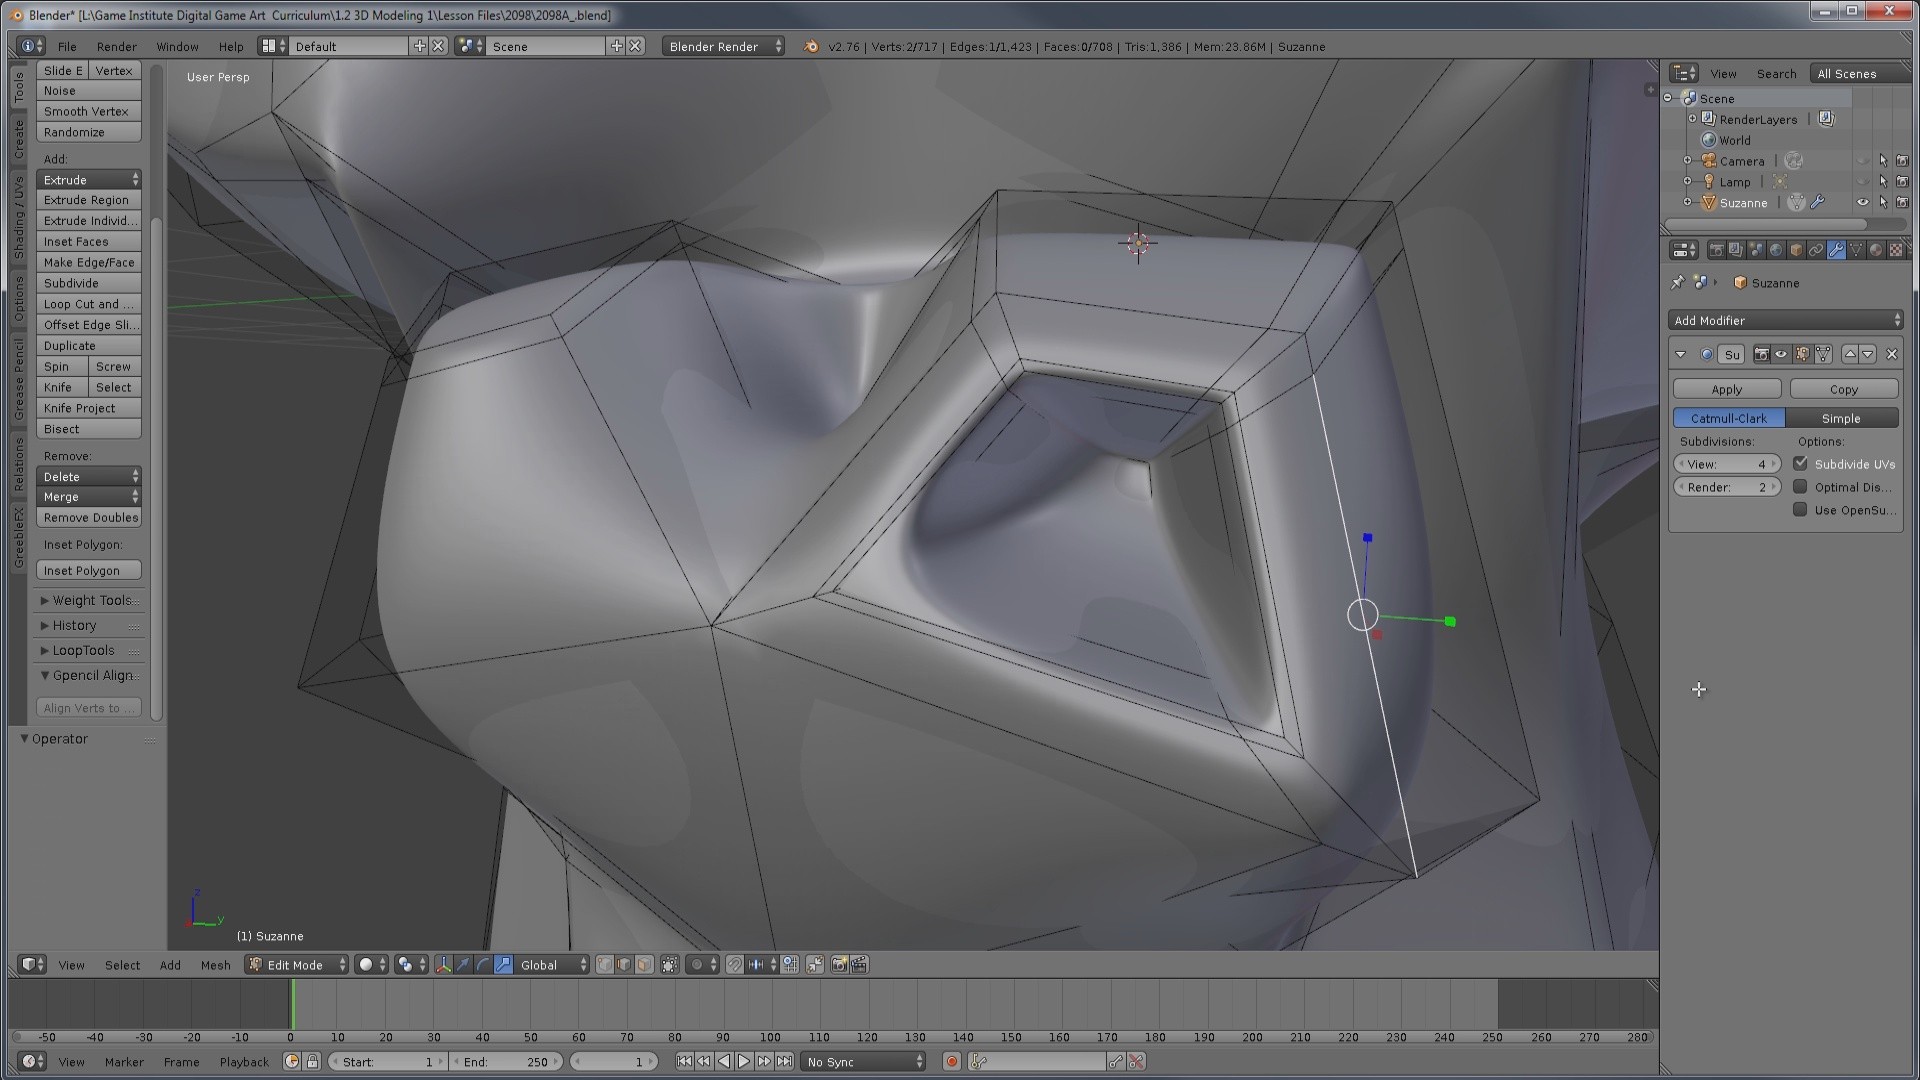Viewport: 1920px width, 1080px height.
Task: Open the Window menu
Action: (x=177, y=46)
